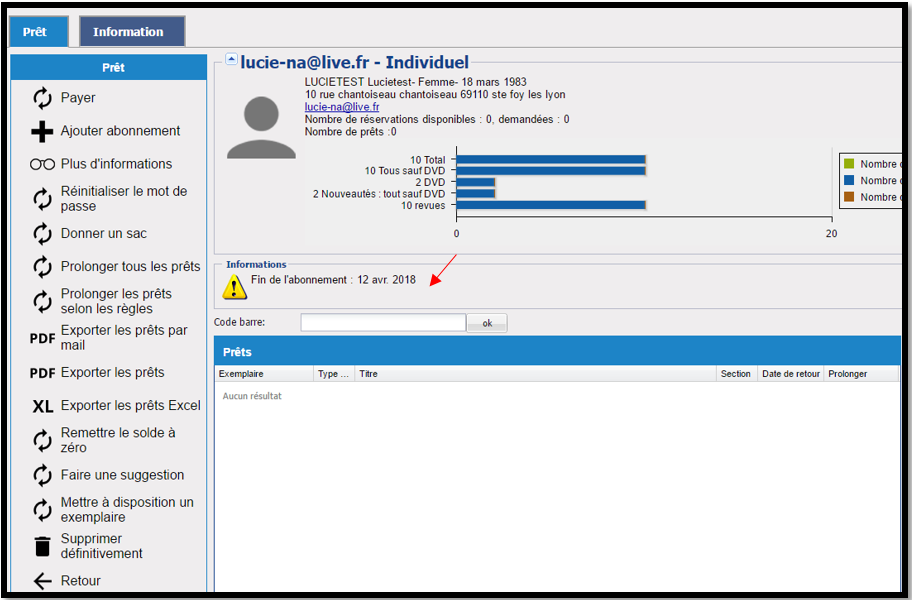
Task: Click the PDF icon for Exporter les prêts par mail
Action: pyautogui.click(x=42, y=338)
